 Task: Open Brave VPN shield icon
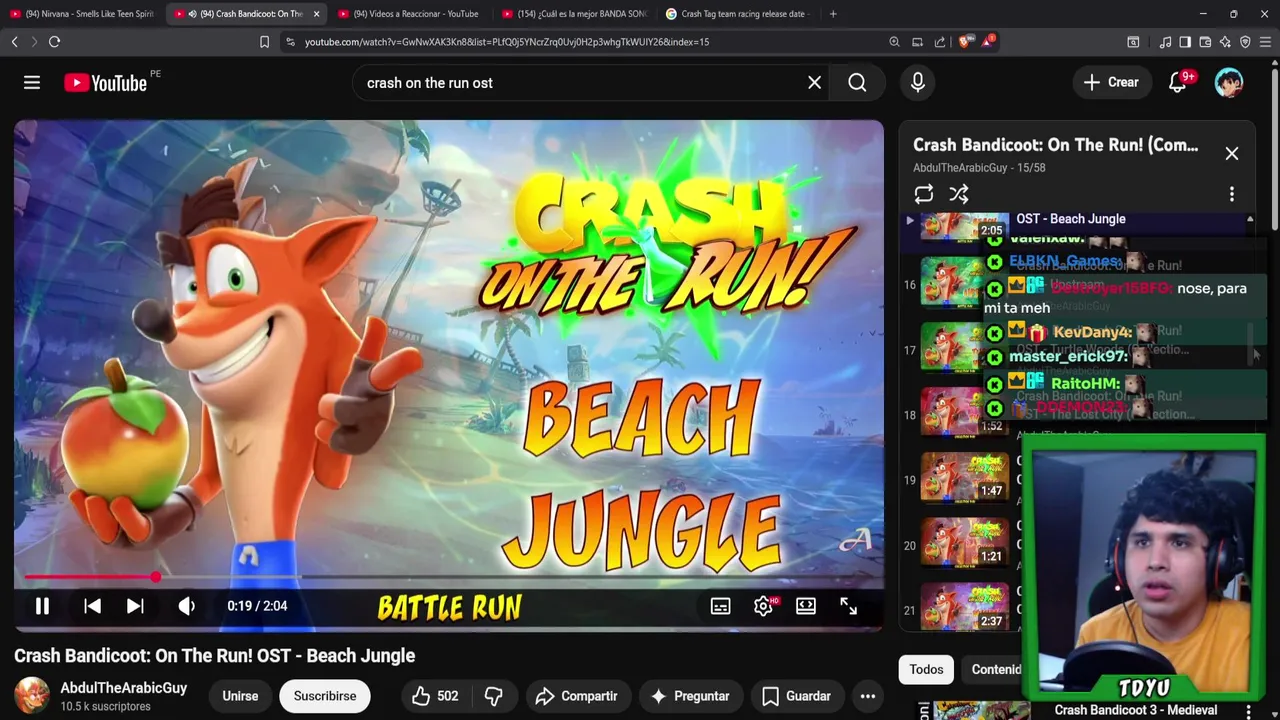click(1245, 42)
